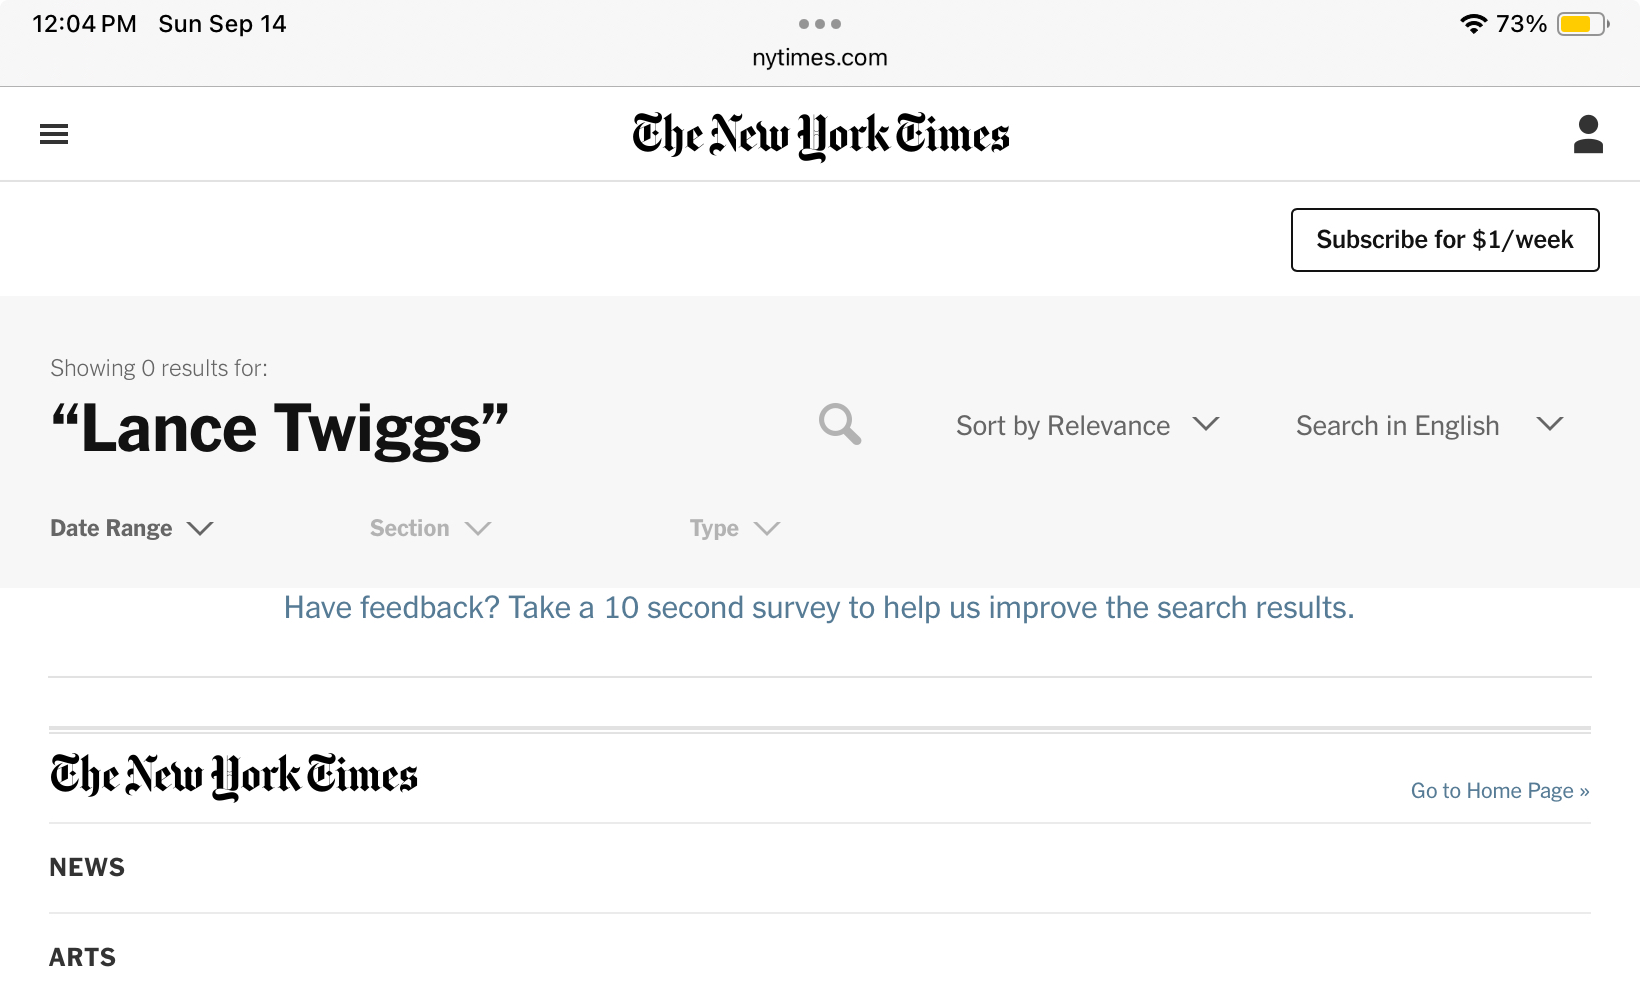Image resolution: width=1640 pixels, height=981 pixels.
Task: Select the NEWS footer section
Action: (87, 868)
